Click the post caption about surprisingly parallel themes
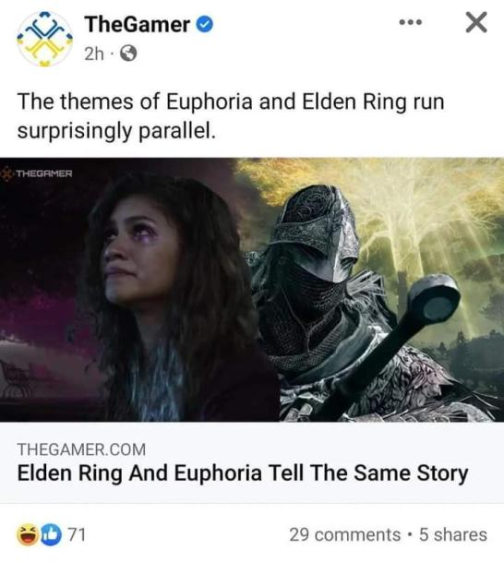 pos(231,116)
